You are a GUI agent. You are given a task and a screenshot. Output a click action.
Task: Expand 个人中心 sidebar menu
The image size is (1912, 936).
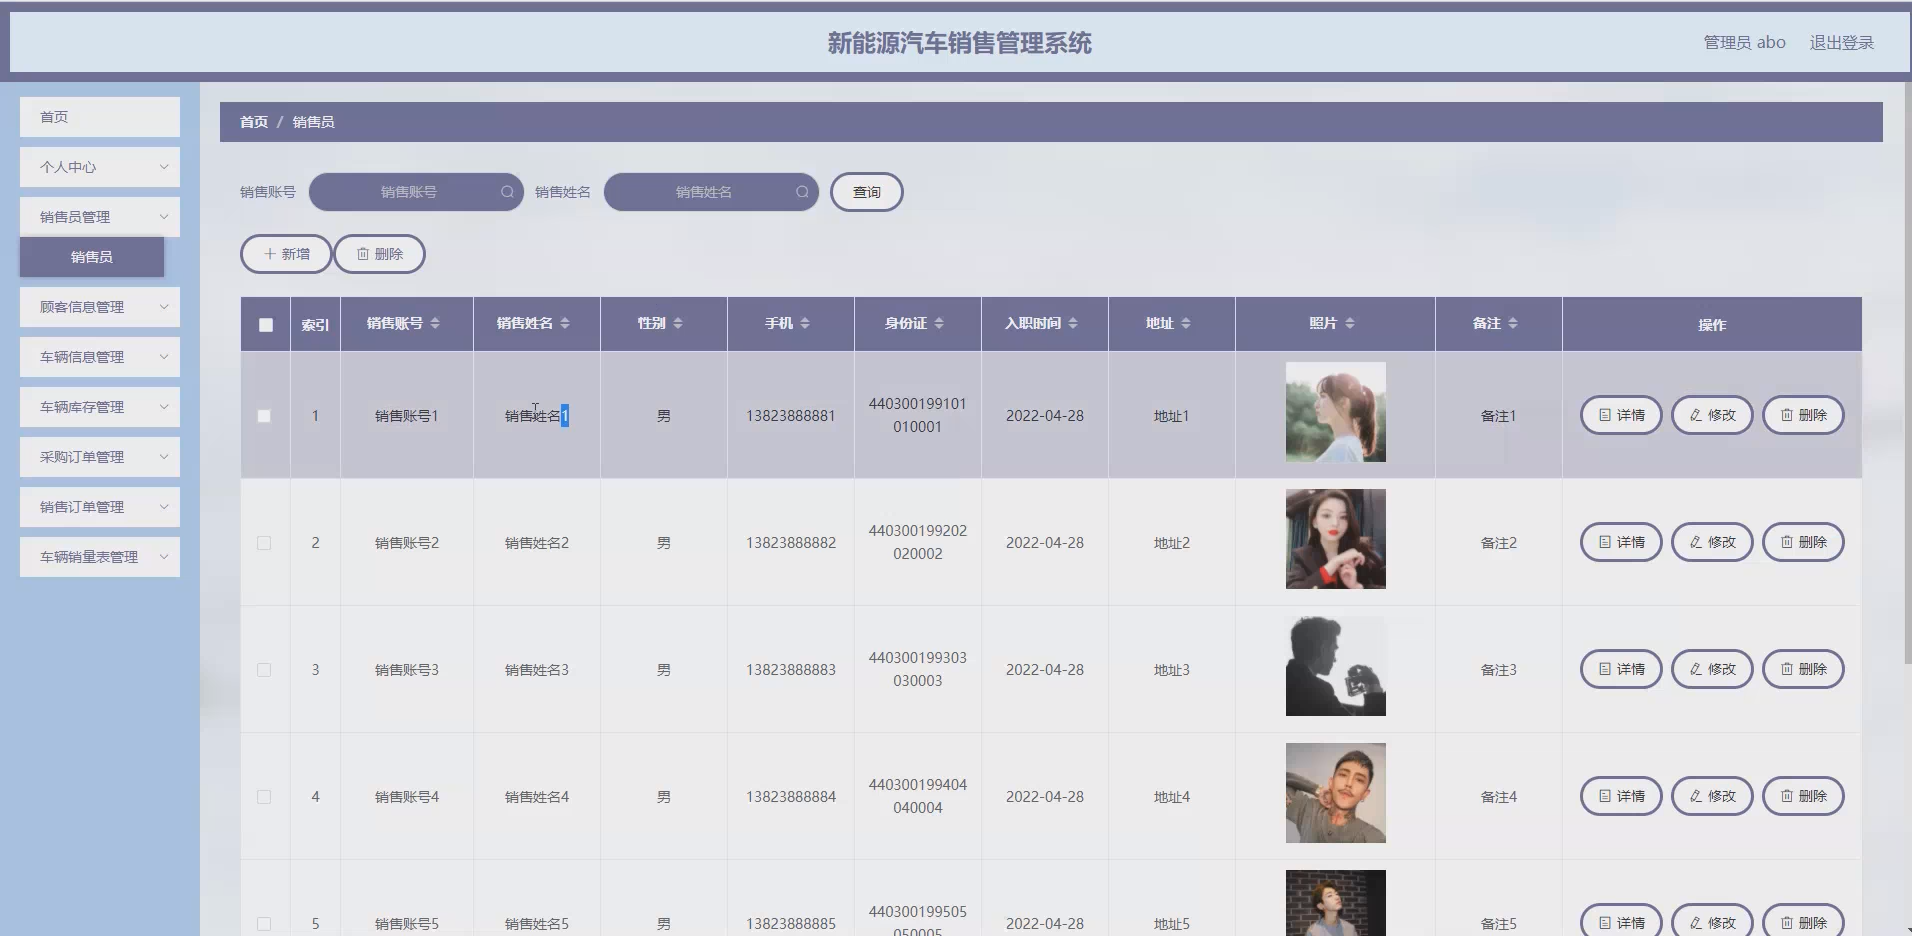click(x=100, y=167)
